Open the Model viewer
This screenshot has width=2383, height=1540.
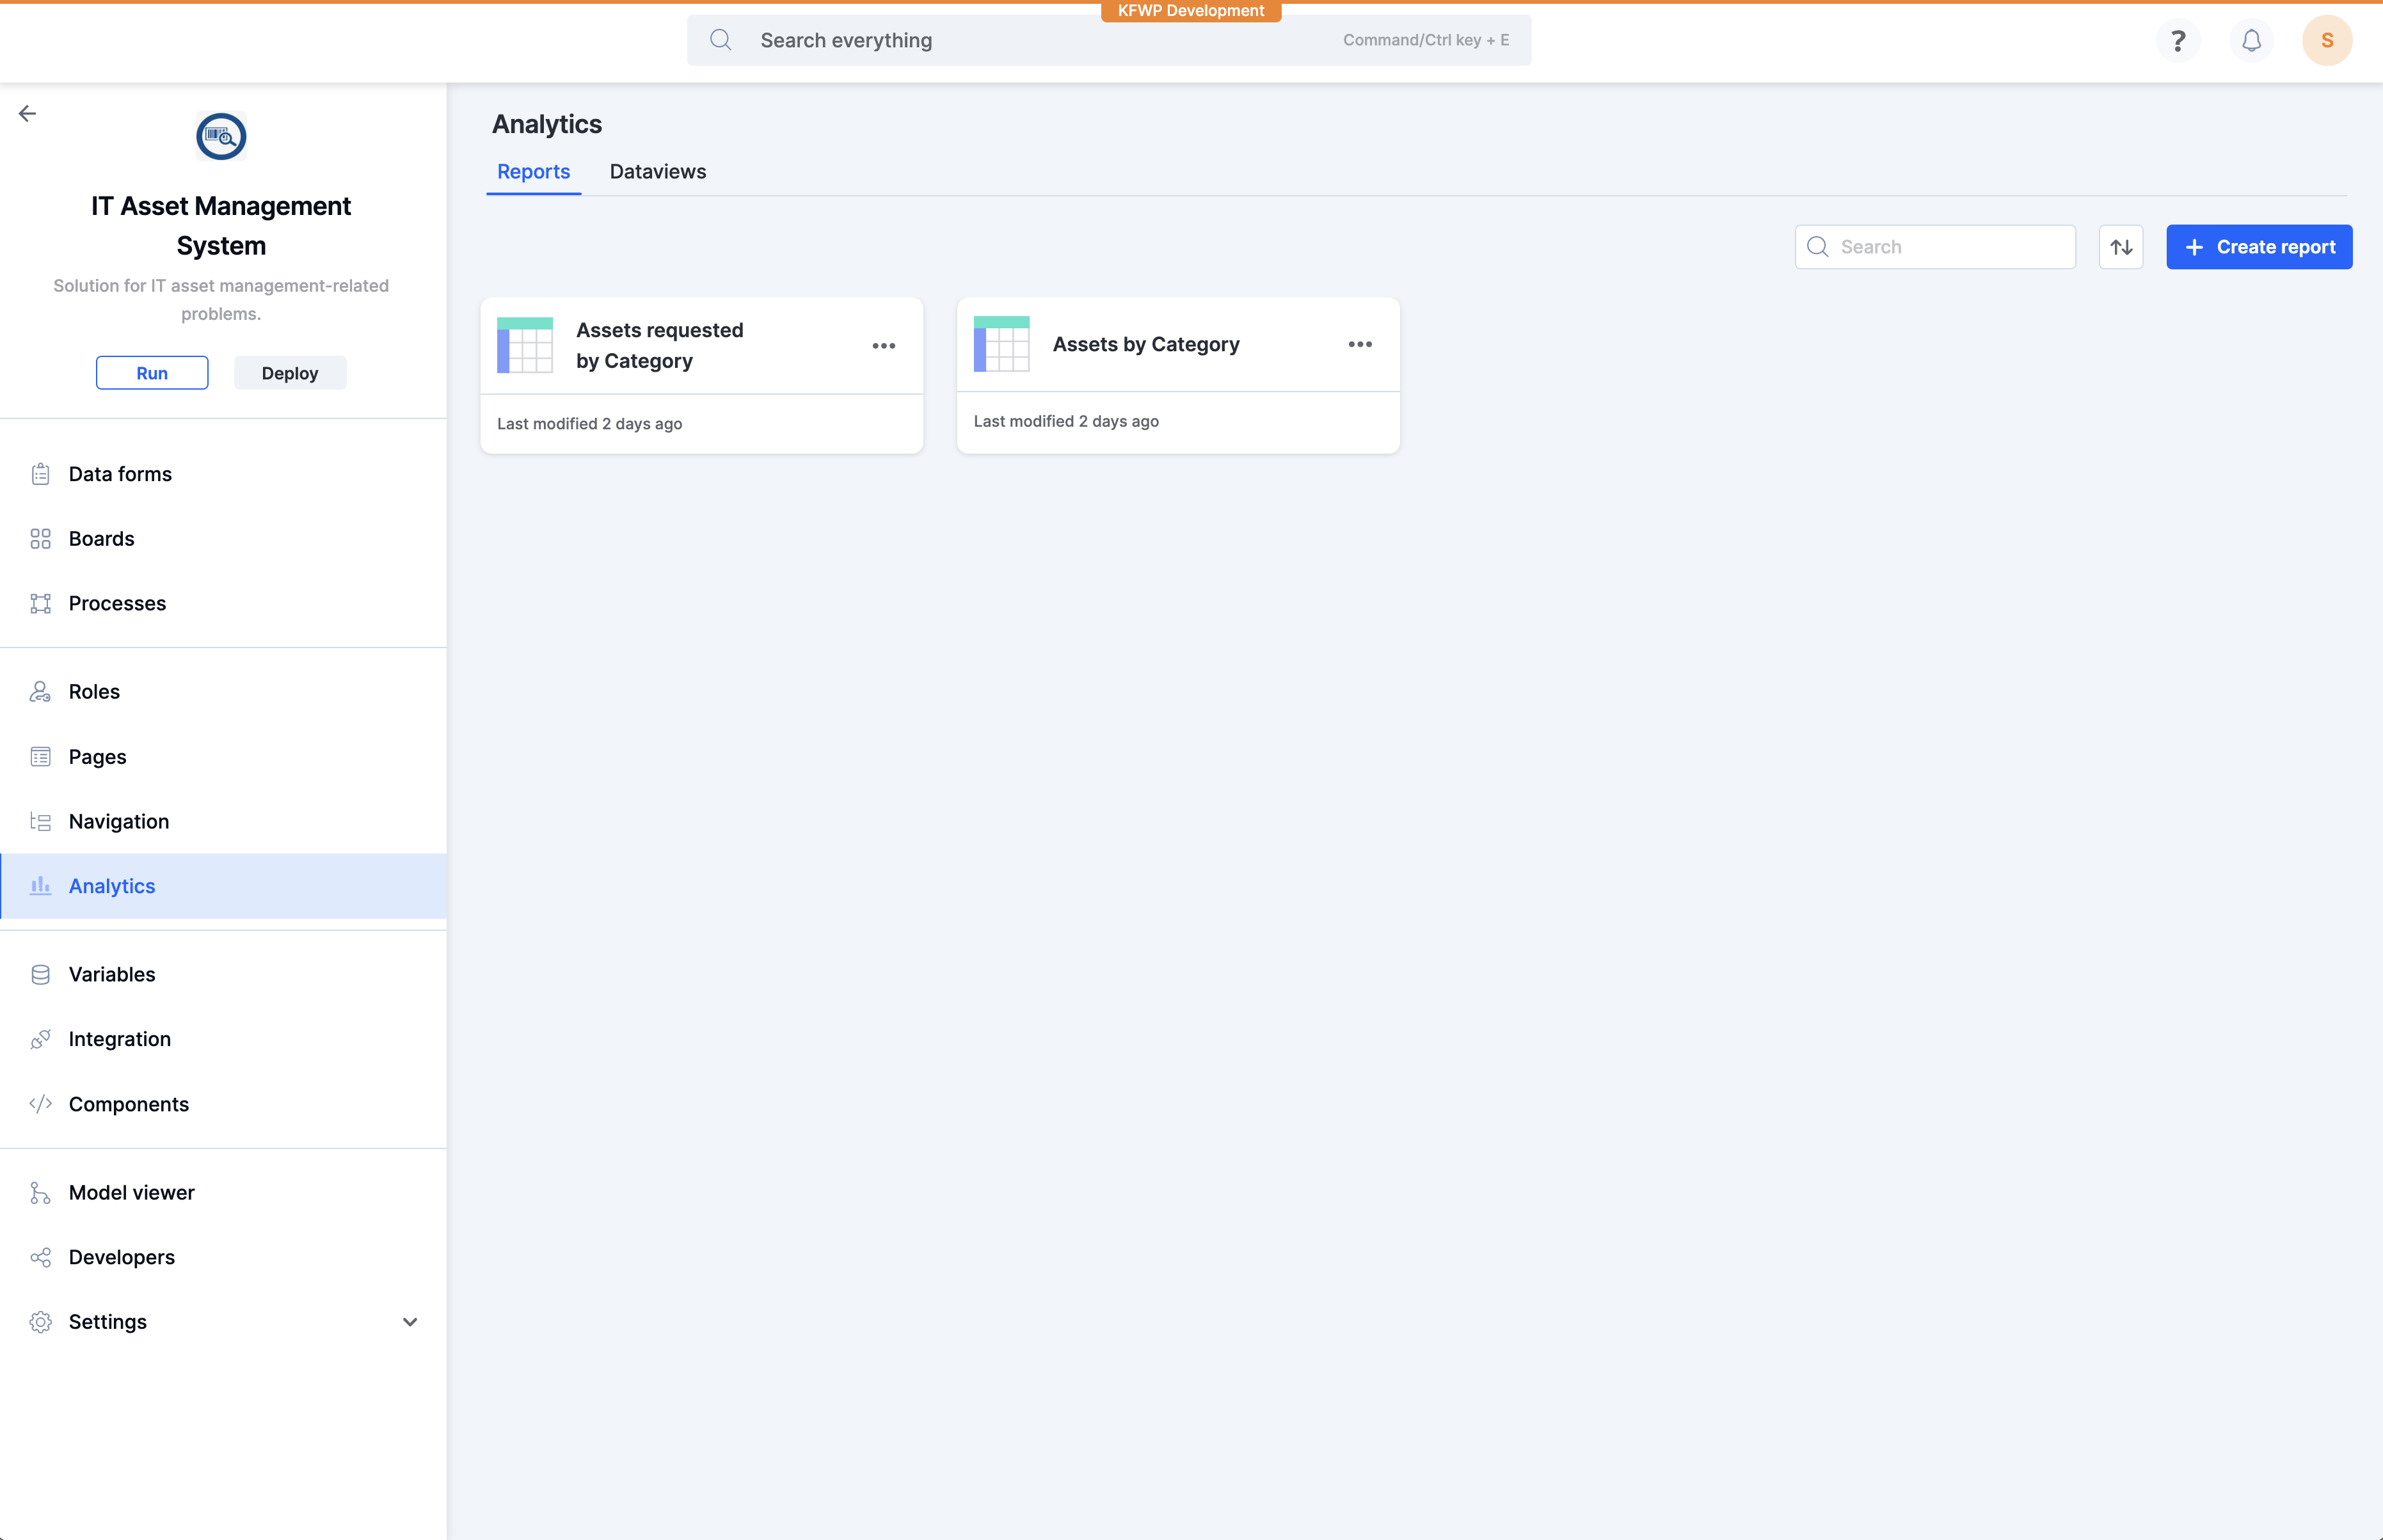pyautogui.click(x=224, y=1193)
